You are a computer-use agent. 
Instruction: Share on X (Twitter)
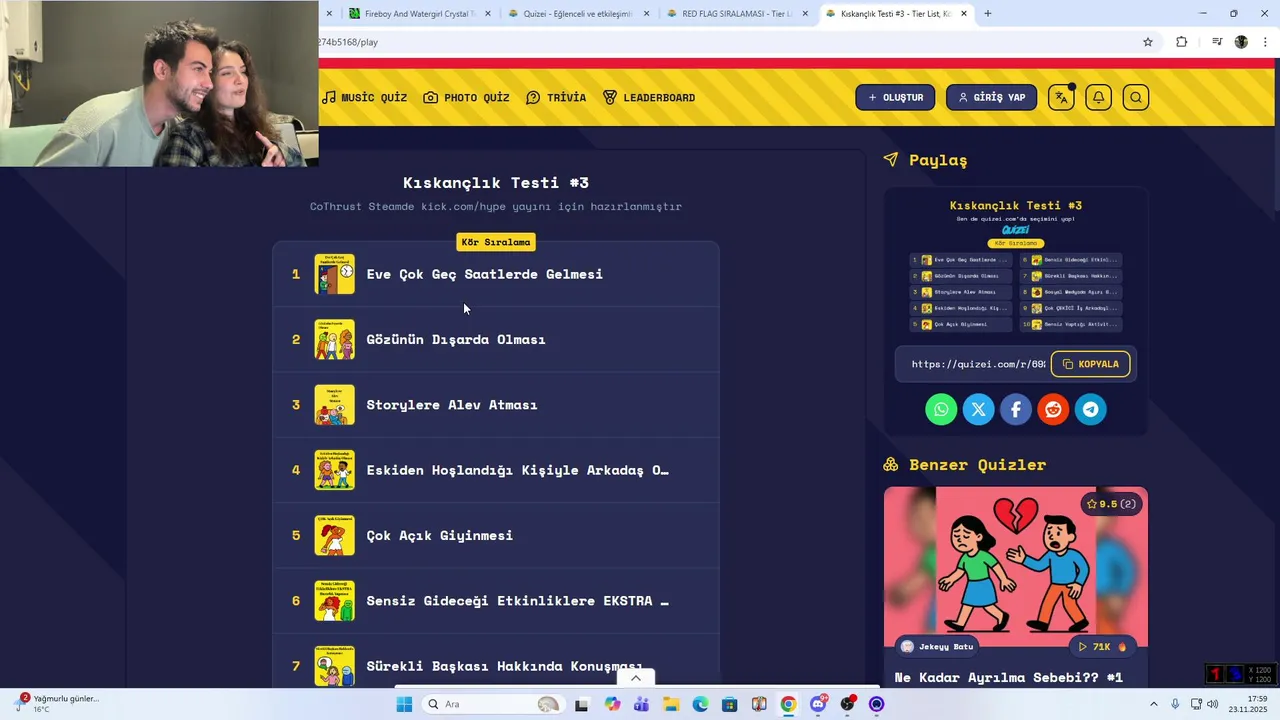pos(978,409)
